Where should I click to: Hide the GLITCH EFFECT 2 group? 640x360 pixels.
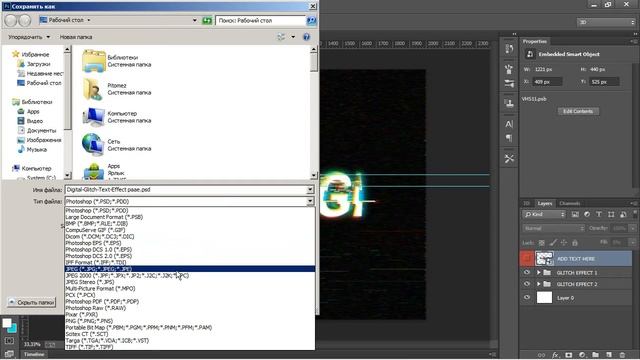(x=527, y=284)
